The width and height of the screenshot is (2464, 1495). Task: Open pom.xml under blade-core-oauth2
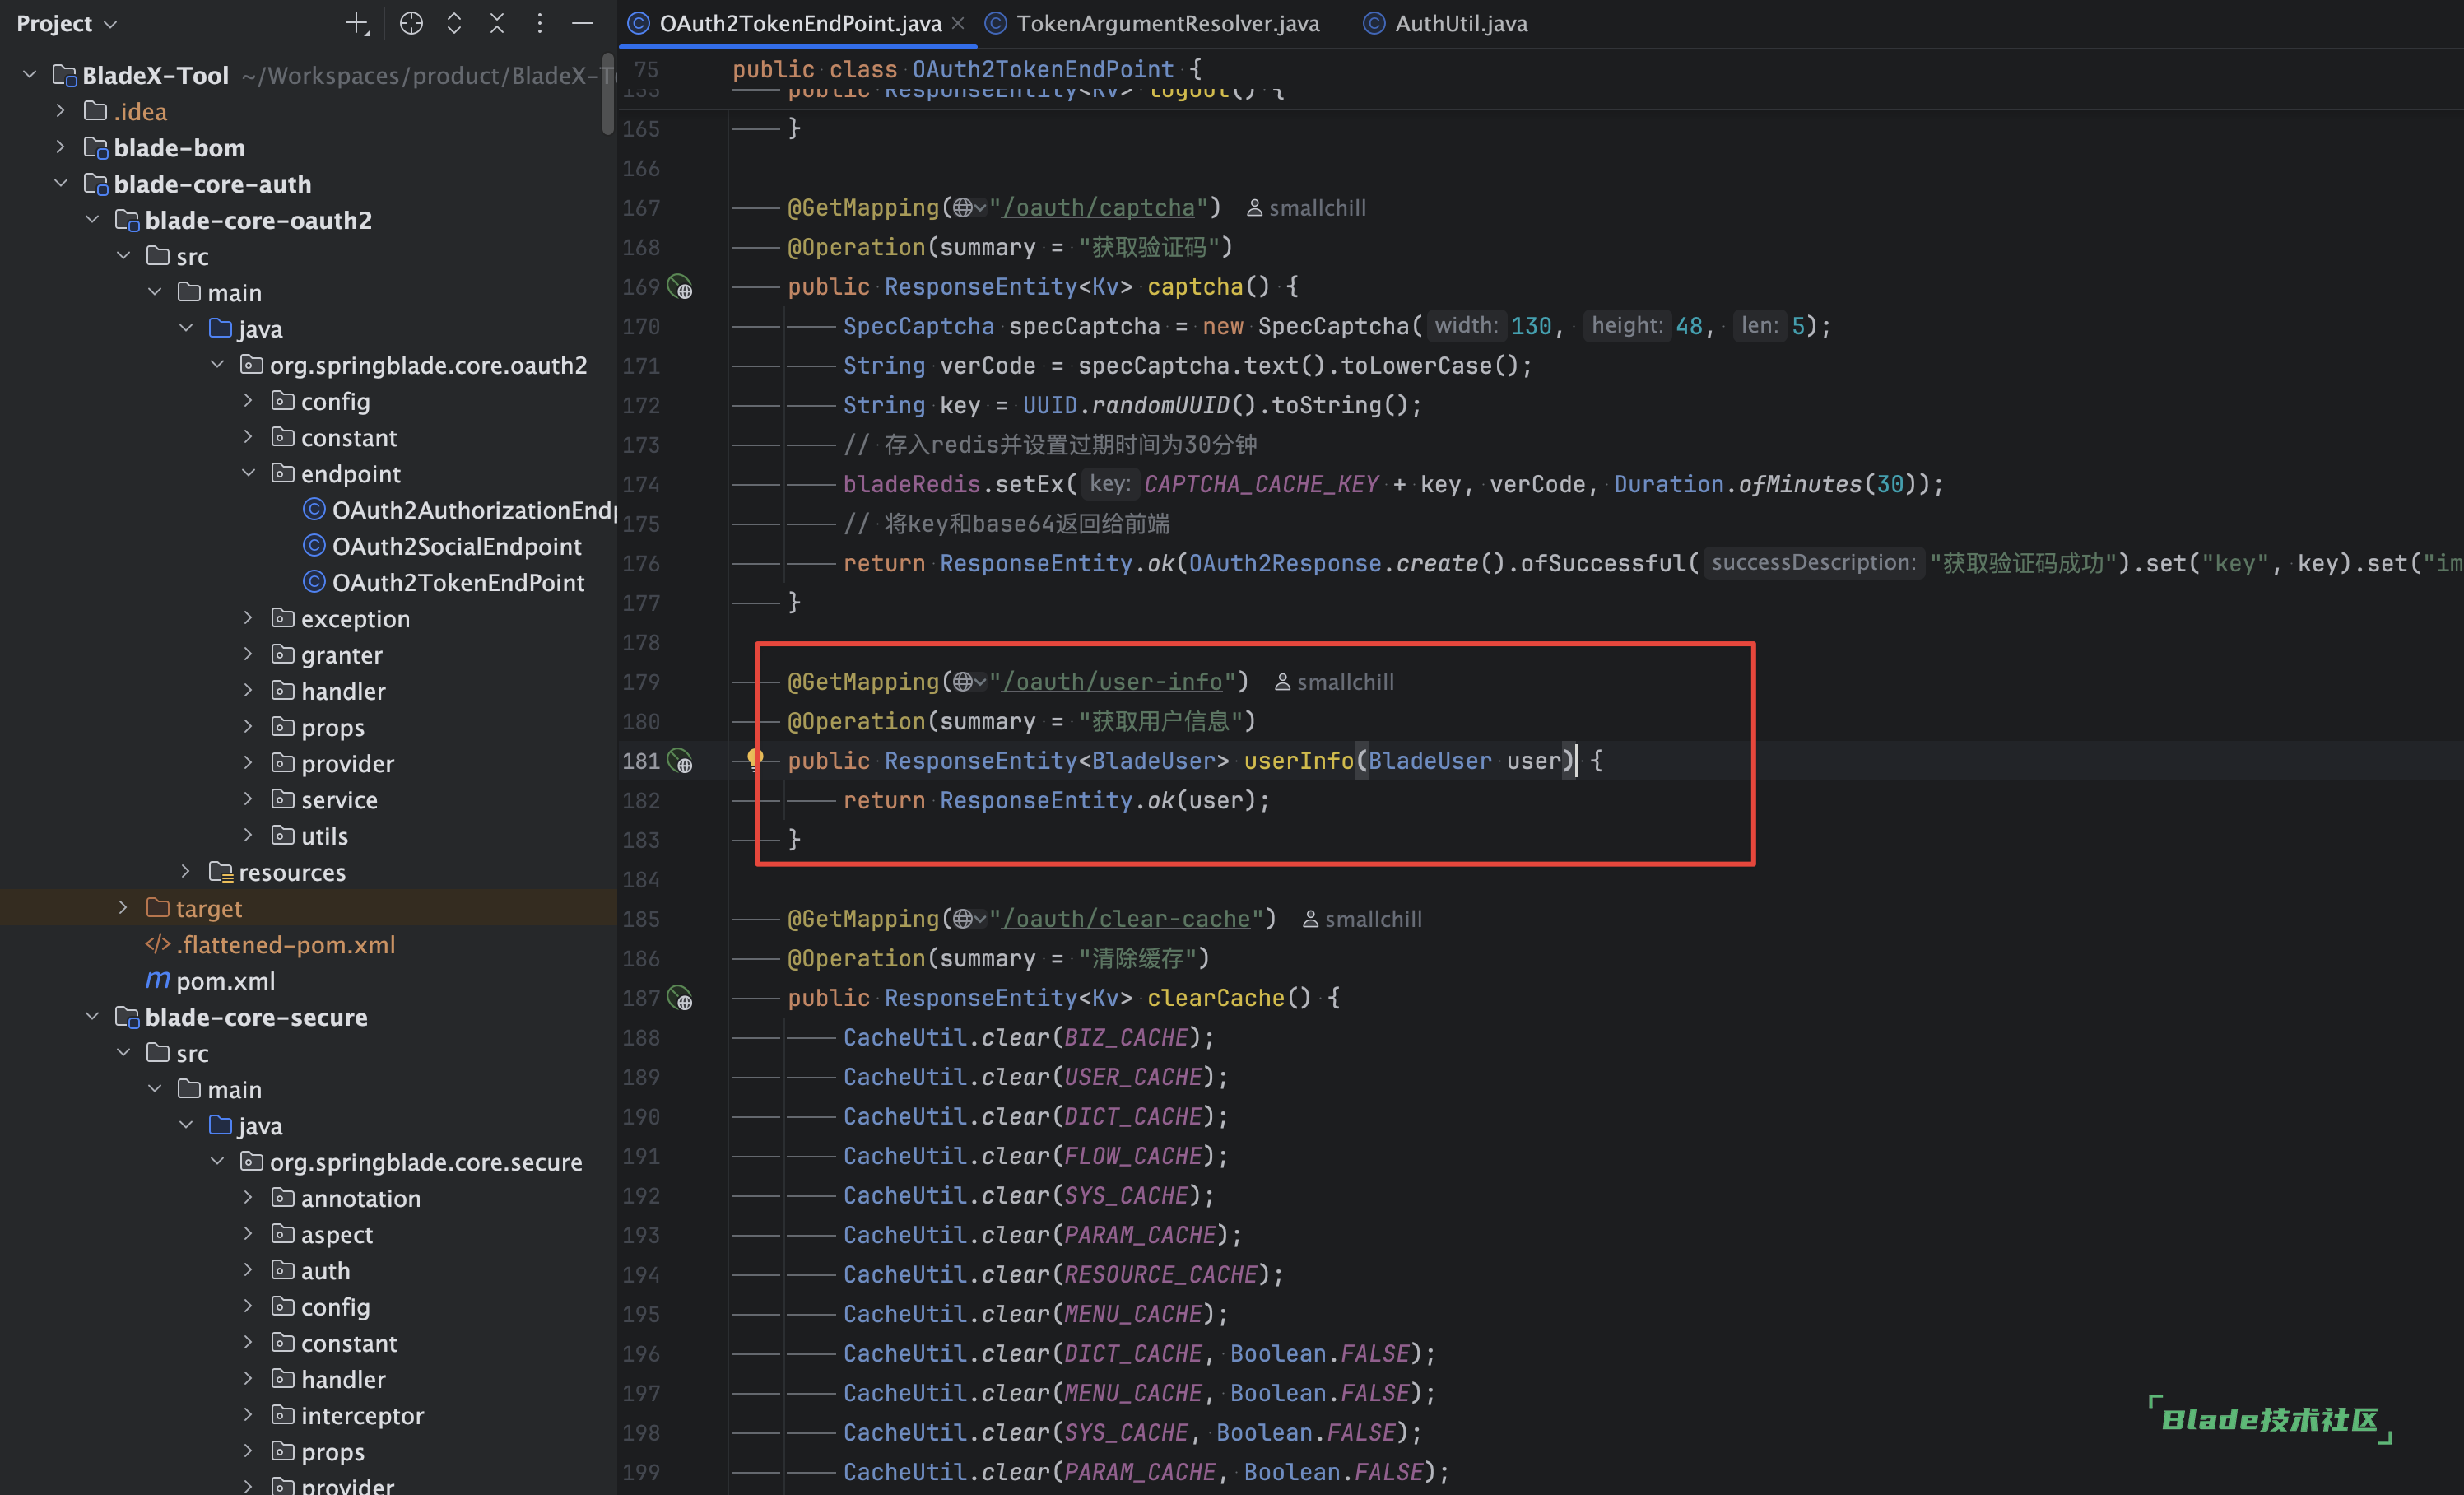tap(211, 981)
